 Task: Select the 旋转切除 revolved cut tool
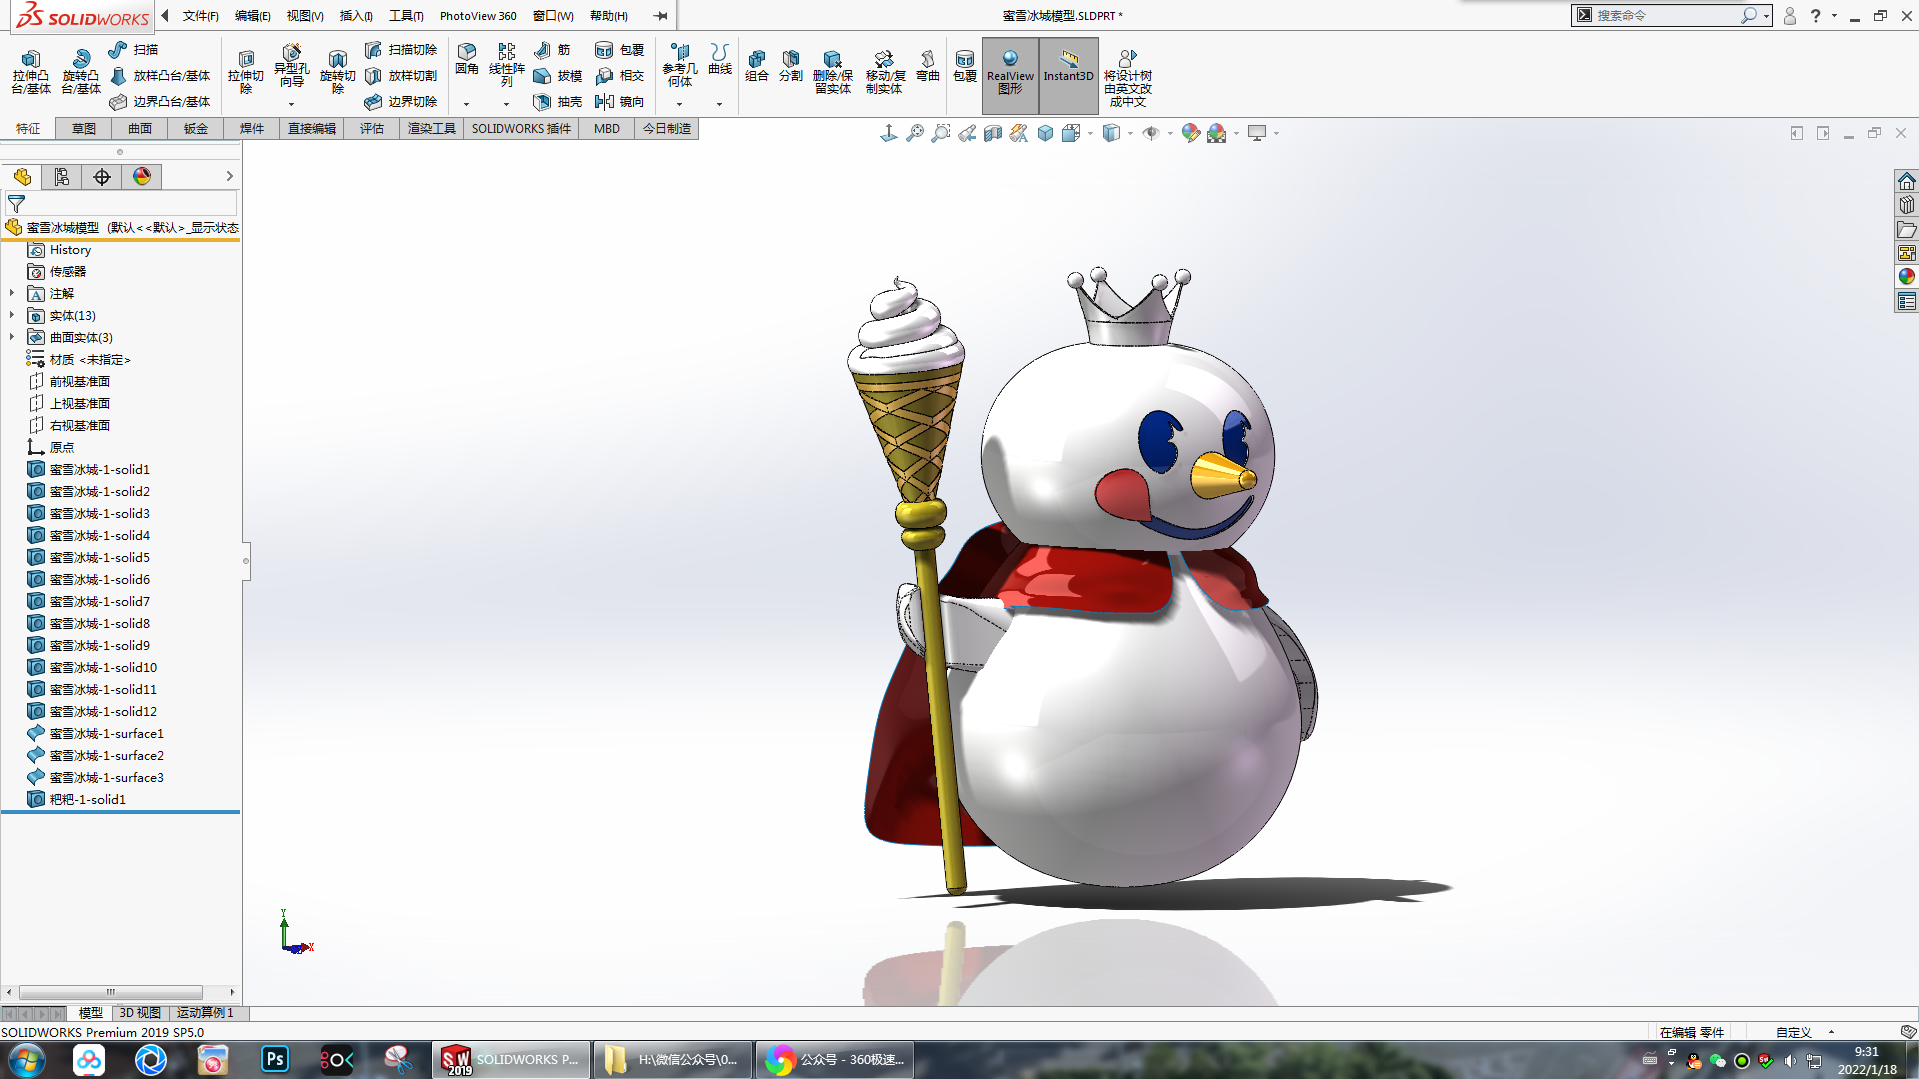(x=338, y=72)
